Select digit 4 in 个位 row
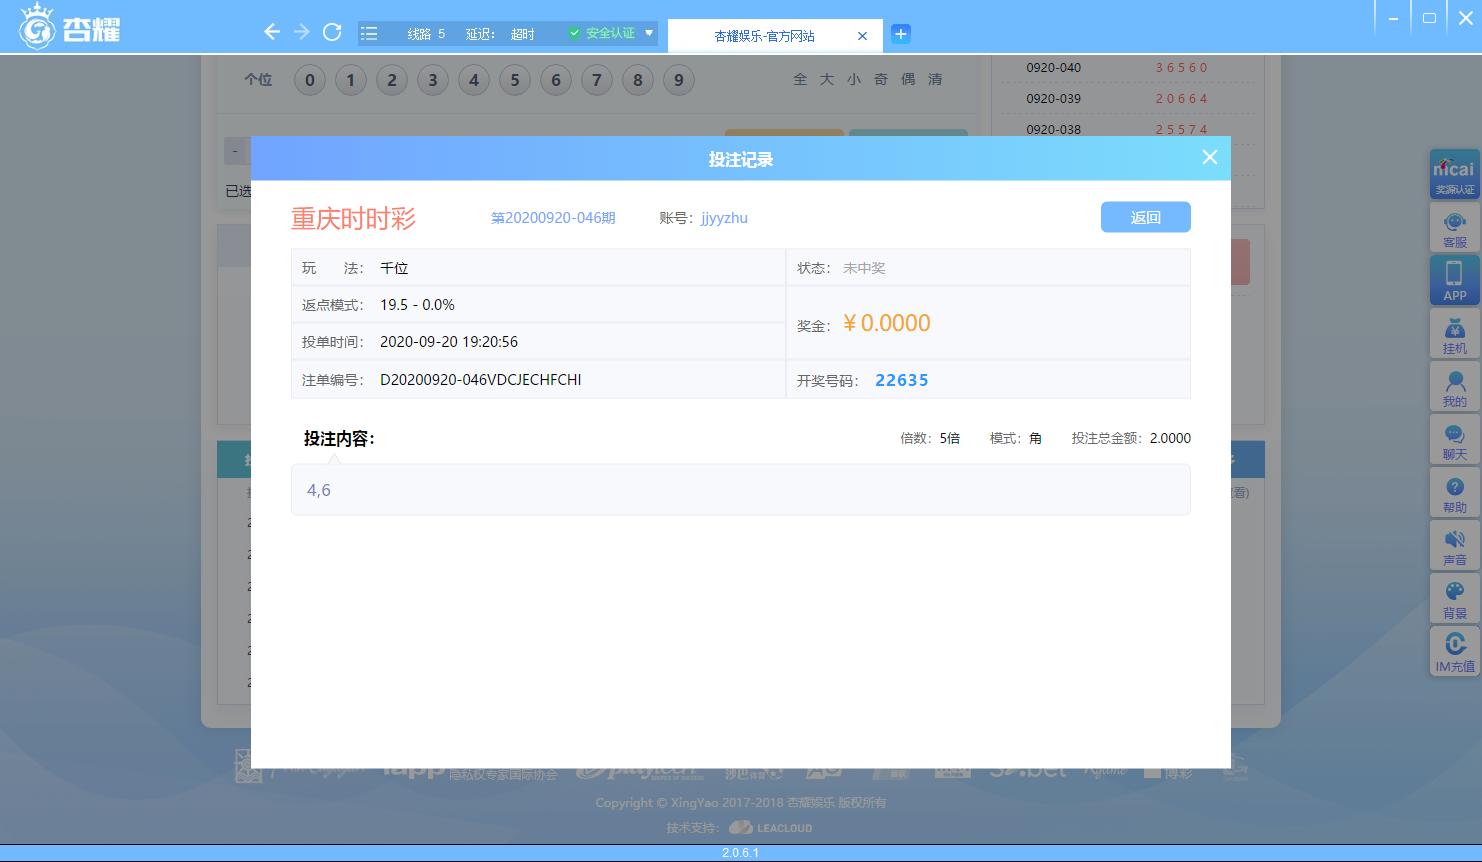Screen dimensions: 1482x862 pyautogui.click(x=474, y=80)
